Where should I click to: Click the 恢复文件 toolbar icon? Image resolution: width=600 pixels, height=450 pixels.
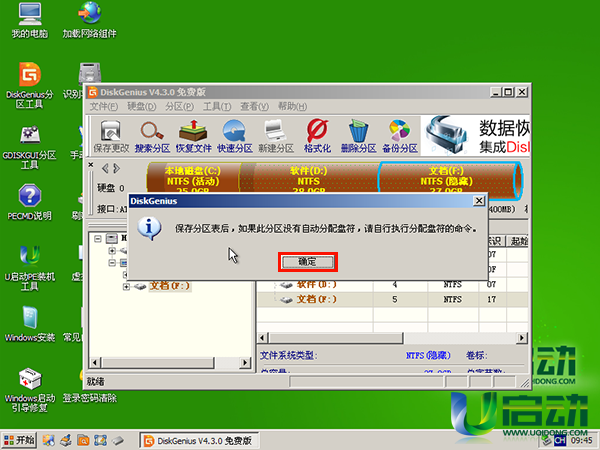click(193, 136)
